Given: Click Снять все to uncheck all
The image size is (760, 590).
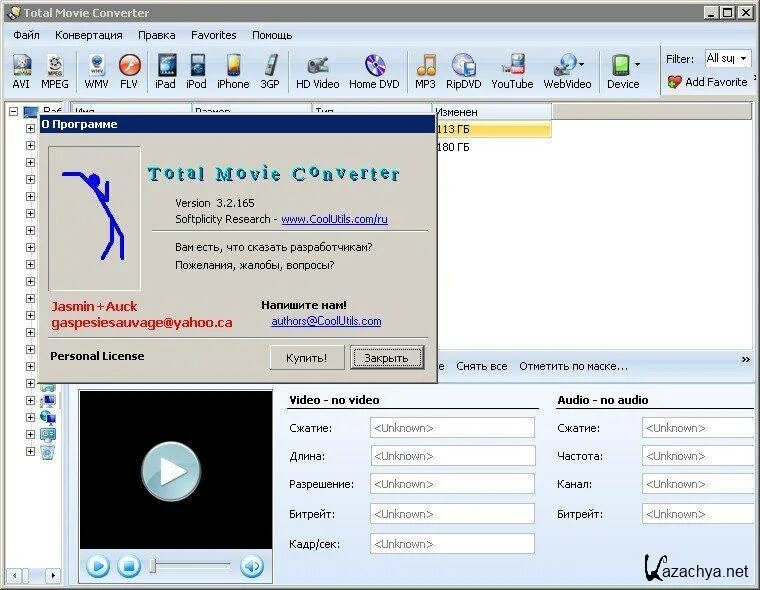Looking at the screenshot, I should click(482, 367).
